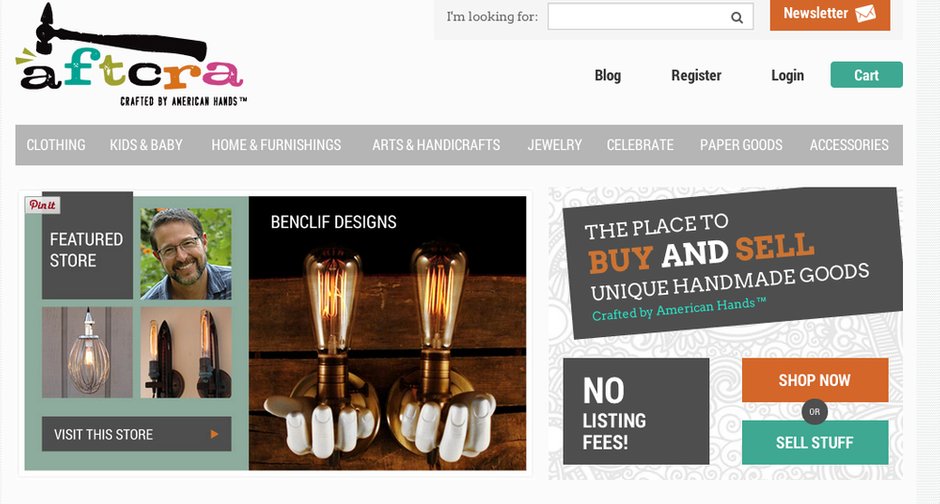Click the aftcra hammer logo

(131, 55)
